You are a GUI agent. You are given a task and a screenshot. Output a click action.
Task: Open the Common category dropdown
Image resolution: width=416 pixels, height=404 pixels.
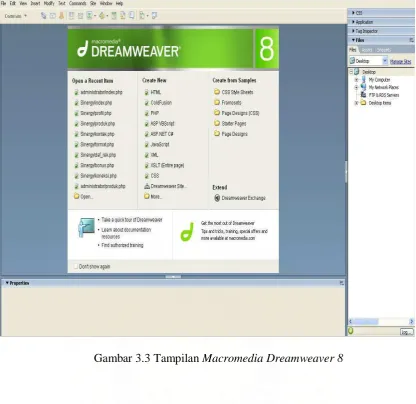[x=16, y=16]
